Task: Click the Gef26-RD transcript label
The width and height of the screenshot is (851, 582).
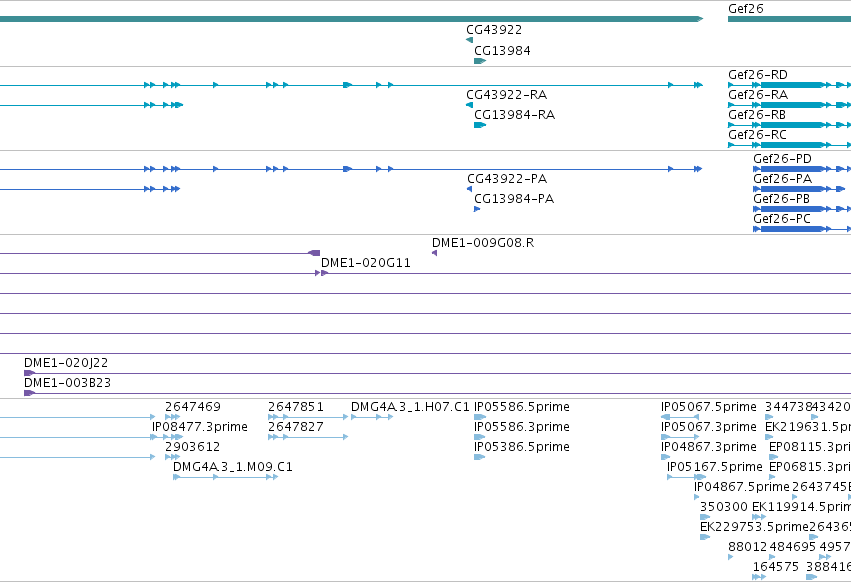Action: point(758,75)
